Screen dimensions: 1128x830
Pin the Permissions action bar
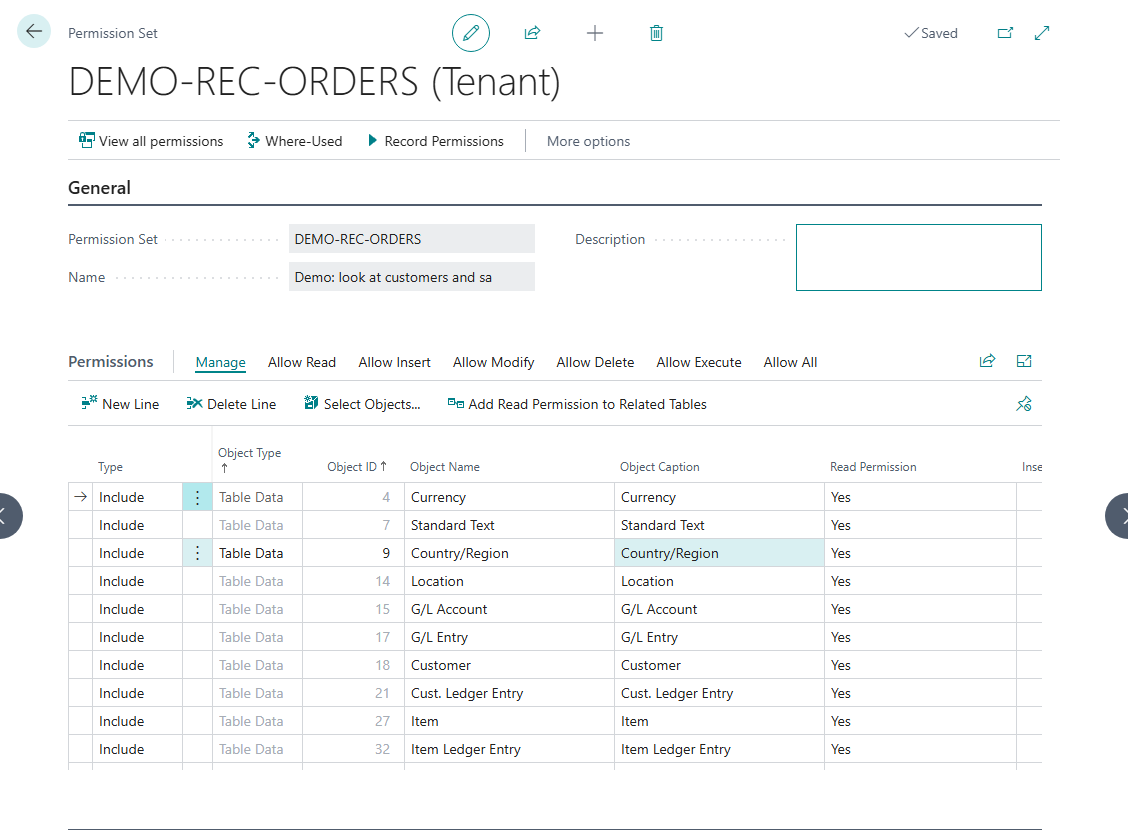[1024, 403]
